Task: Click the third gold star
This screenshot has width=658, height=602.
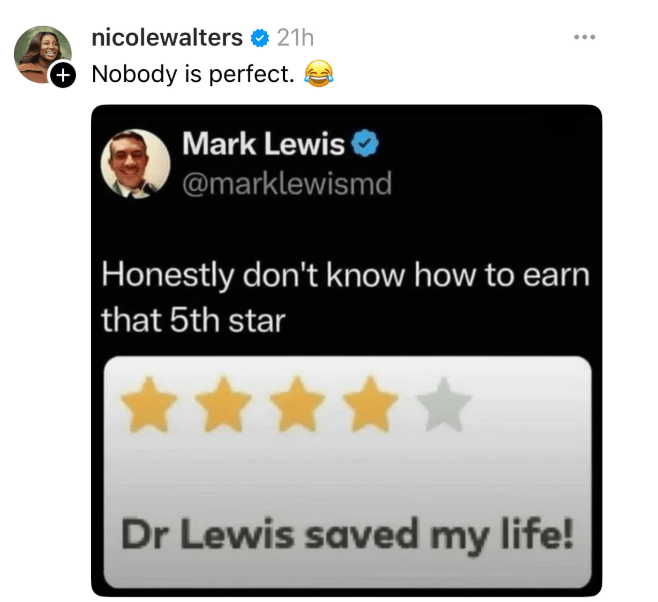Action: (x=297, y=404)
